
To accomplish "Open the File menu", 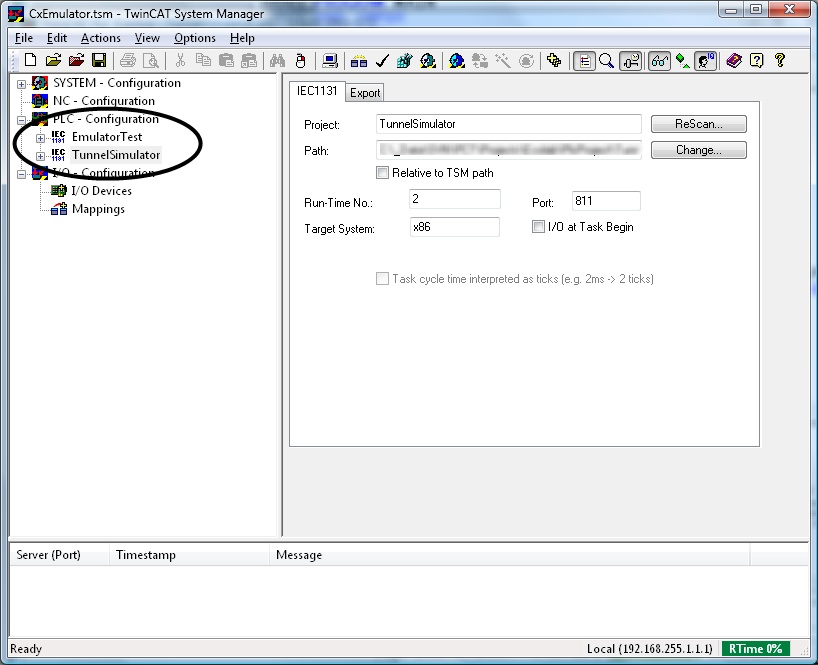I will pyautogui.click(x=23, y=38).
